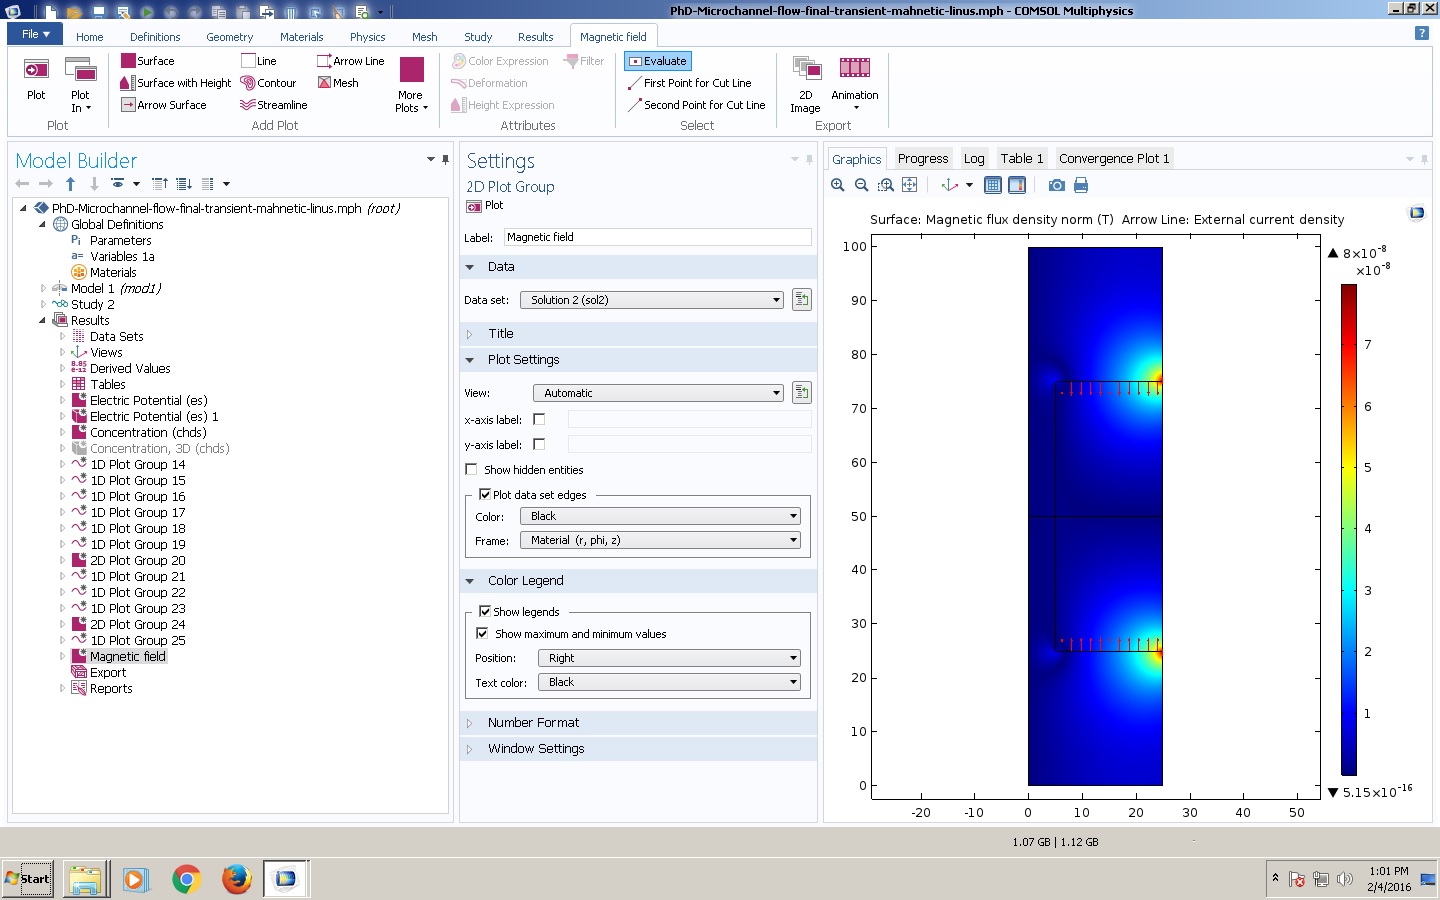
Task: Switch to the Convergence Plot 1 tab
Action: tap(1113, 158)
